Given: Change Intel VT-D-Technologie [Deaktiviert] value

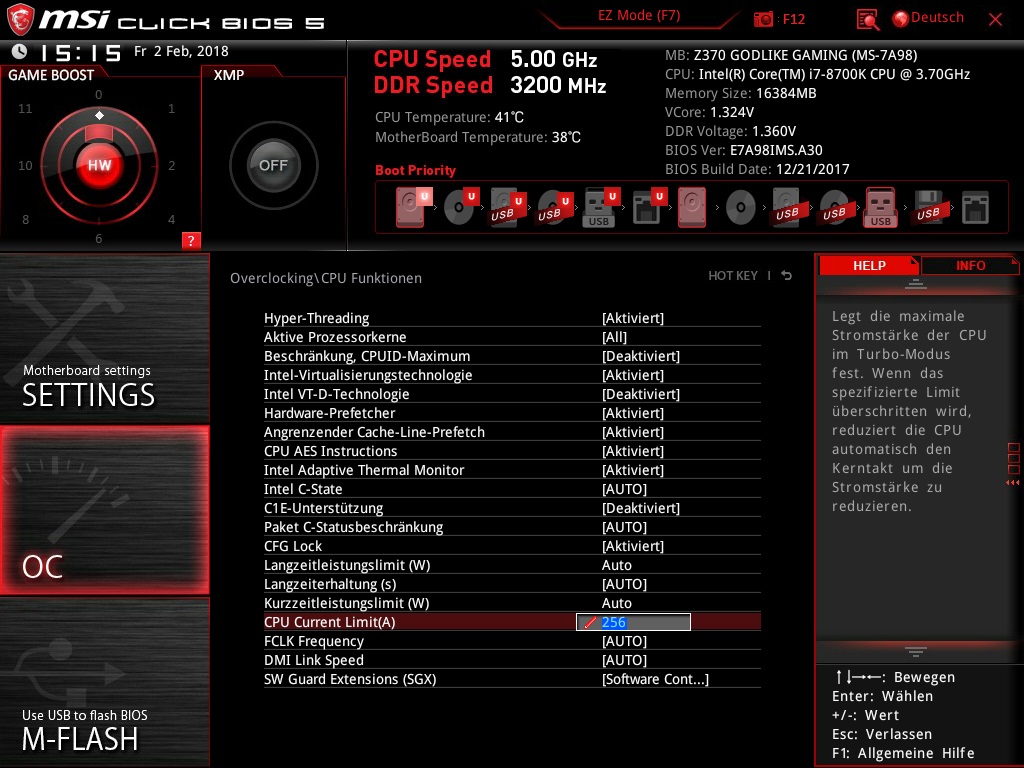Looking at the screenshot, I should 641,394.
